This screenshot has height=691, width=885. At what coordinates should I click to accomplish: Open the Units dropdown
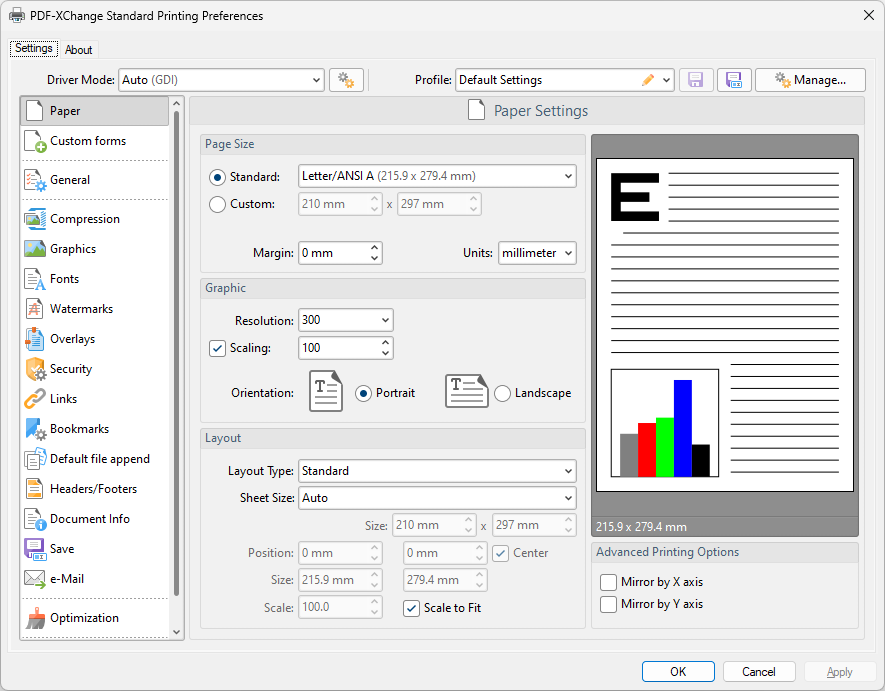pos(537,253)
